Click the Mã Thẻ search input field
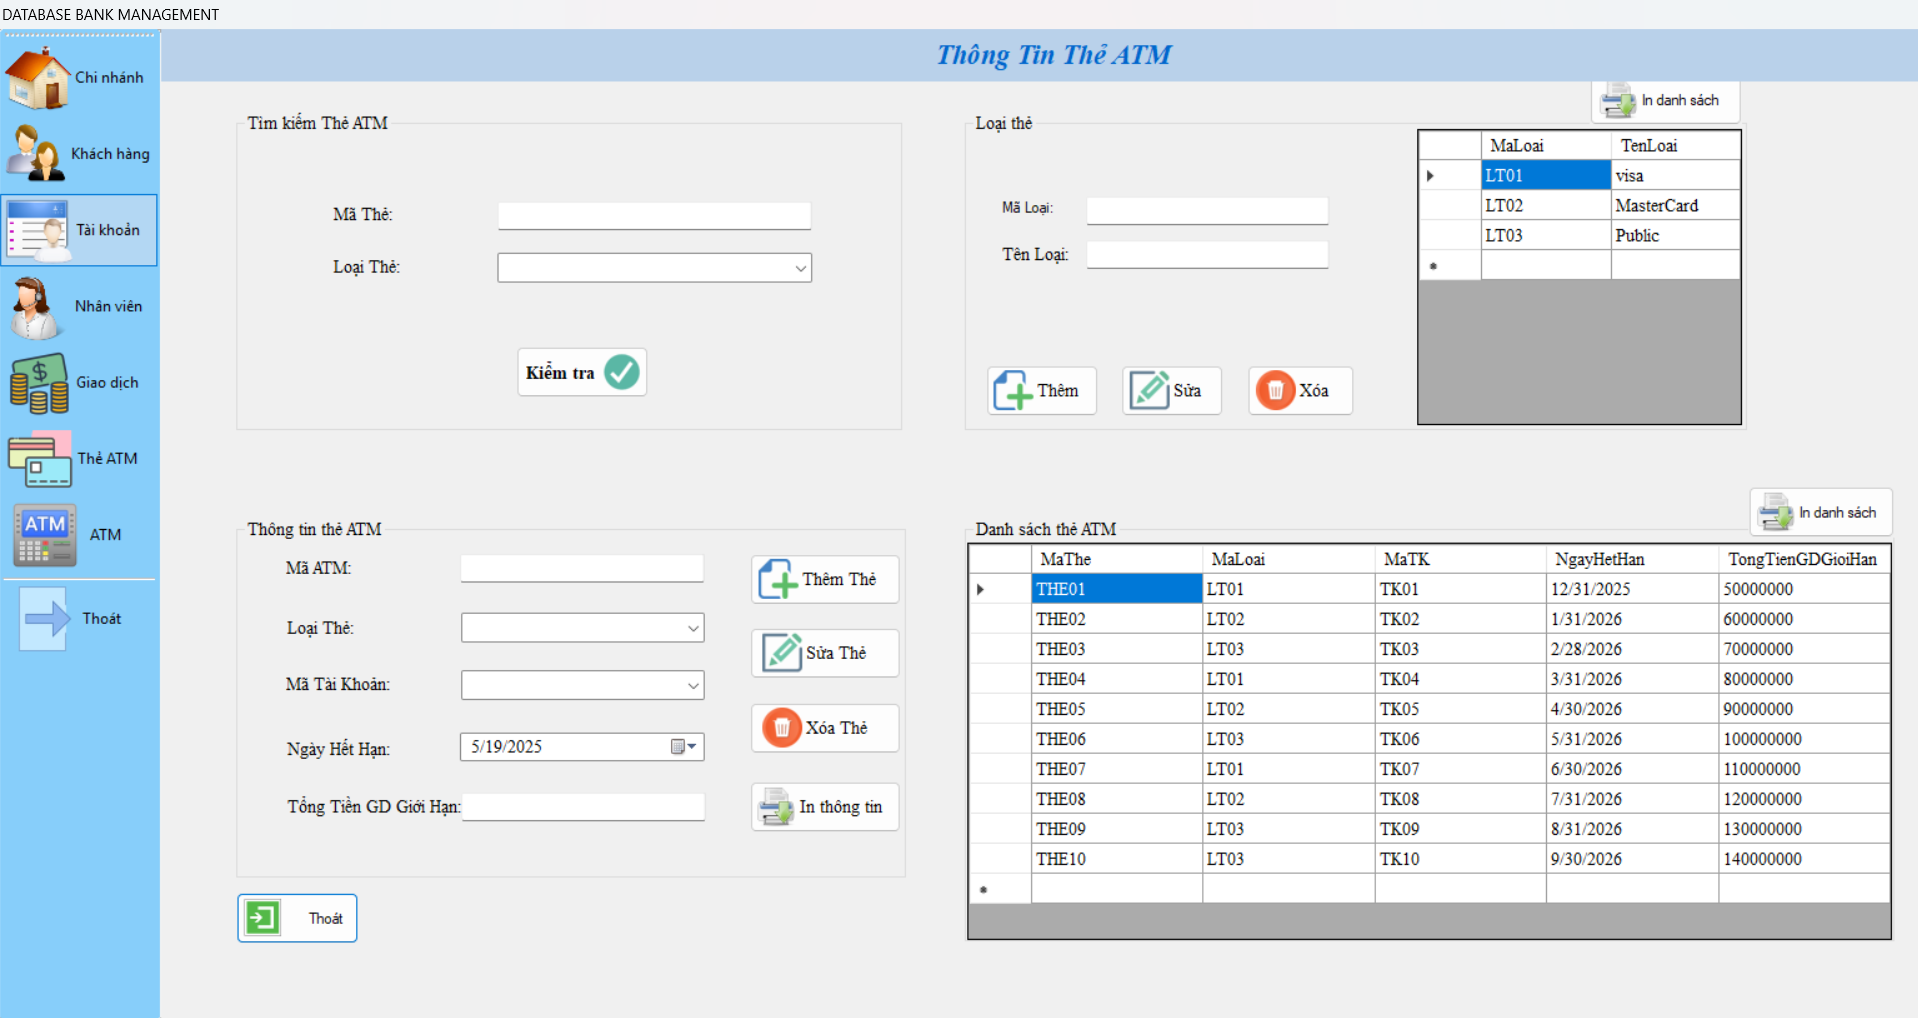This screenshot has height=1018, width=1918. click(x=654, y=216)
